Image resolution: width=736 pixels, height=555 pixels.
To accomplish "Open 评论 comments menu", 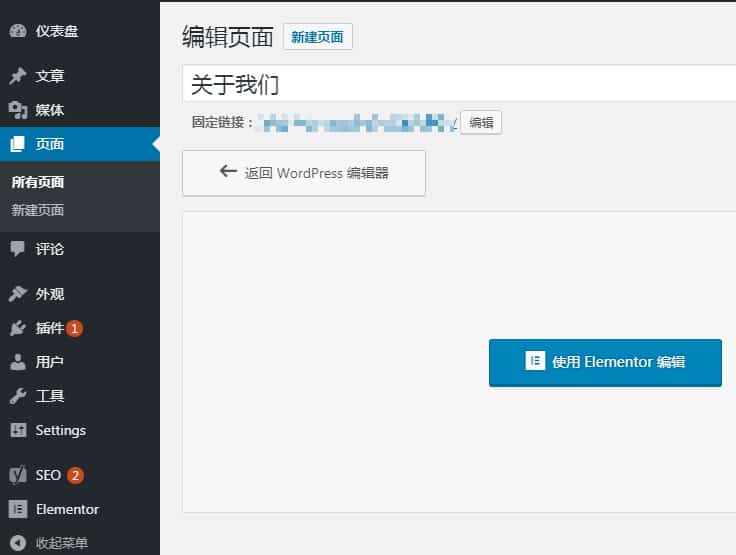I will 50,249.
